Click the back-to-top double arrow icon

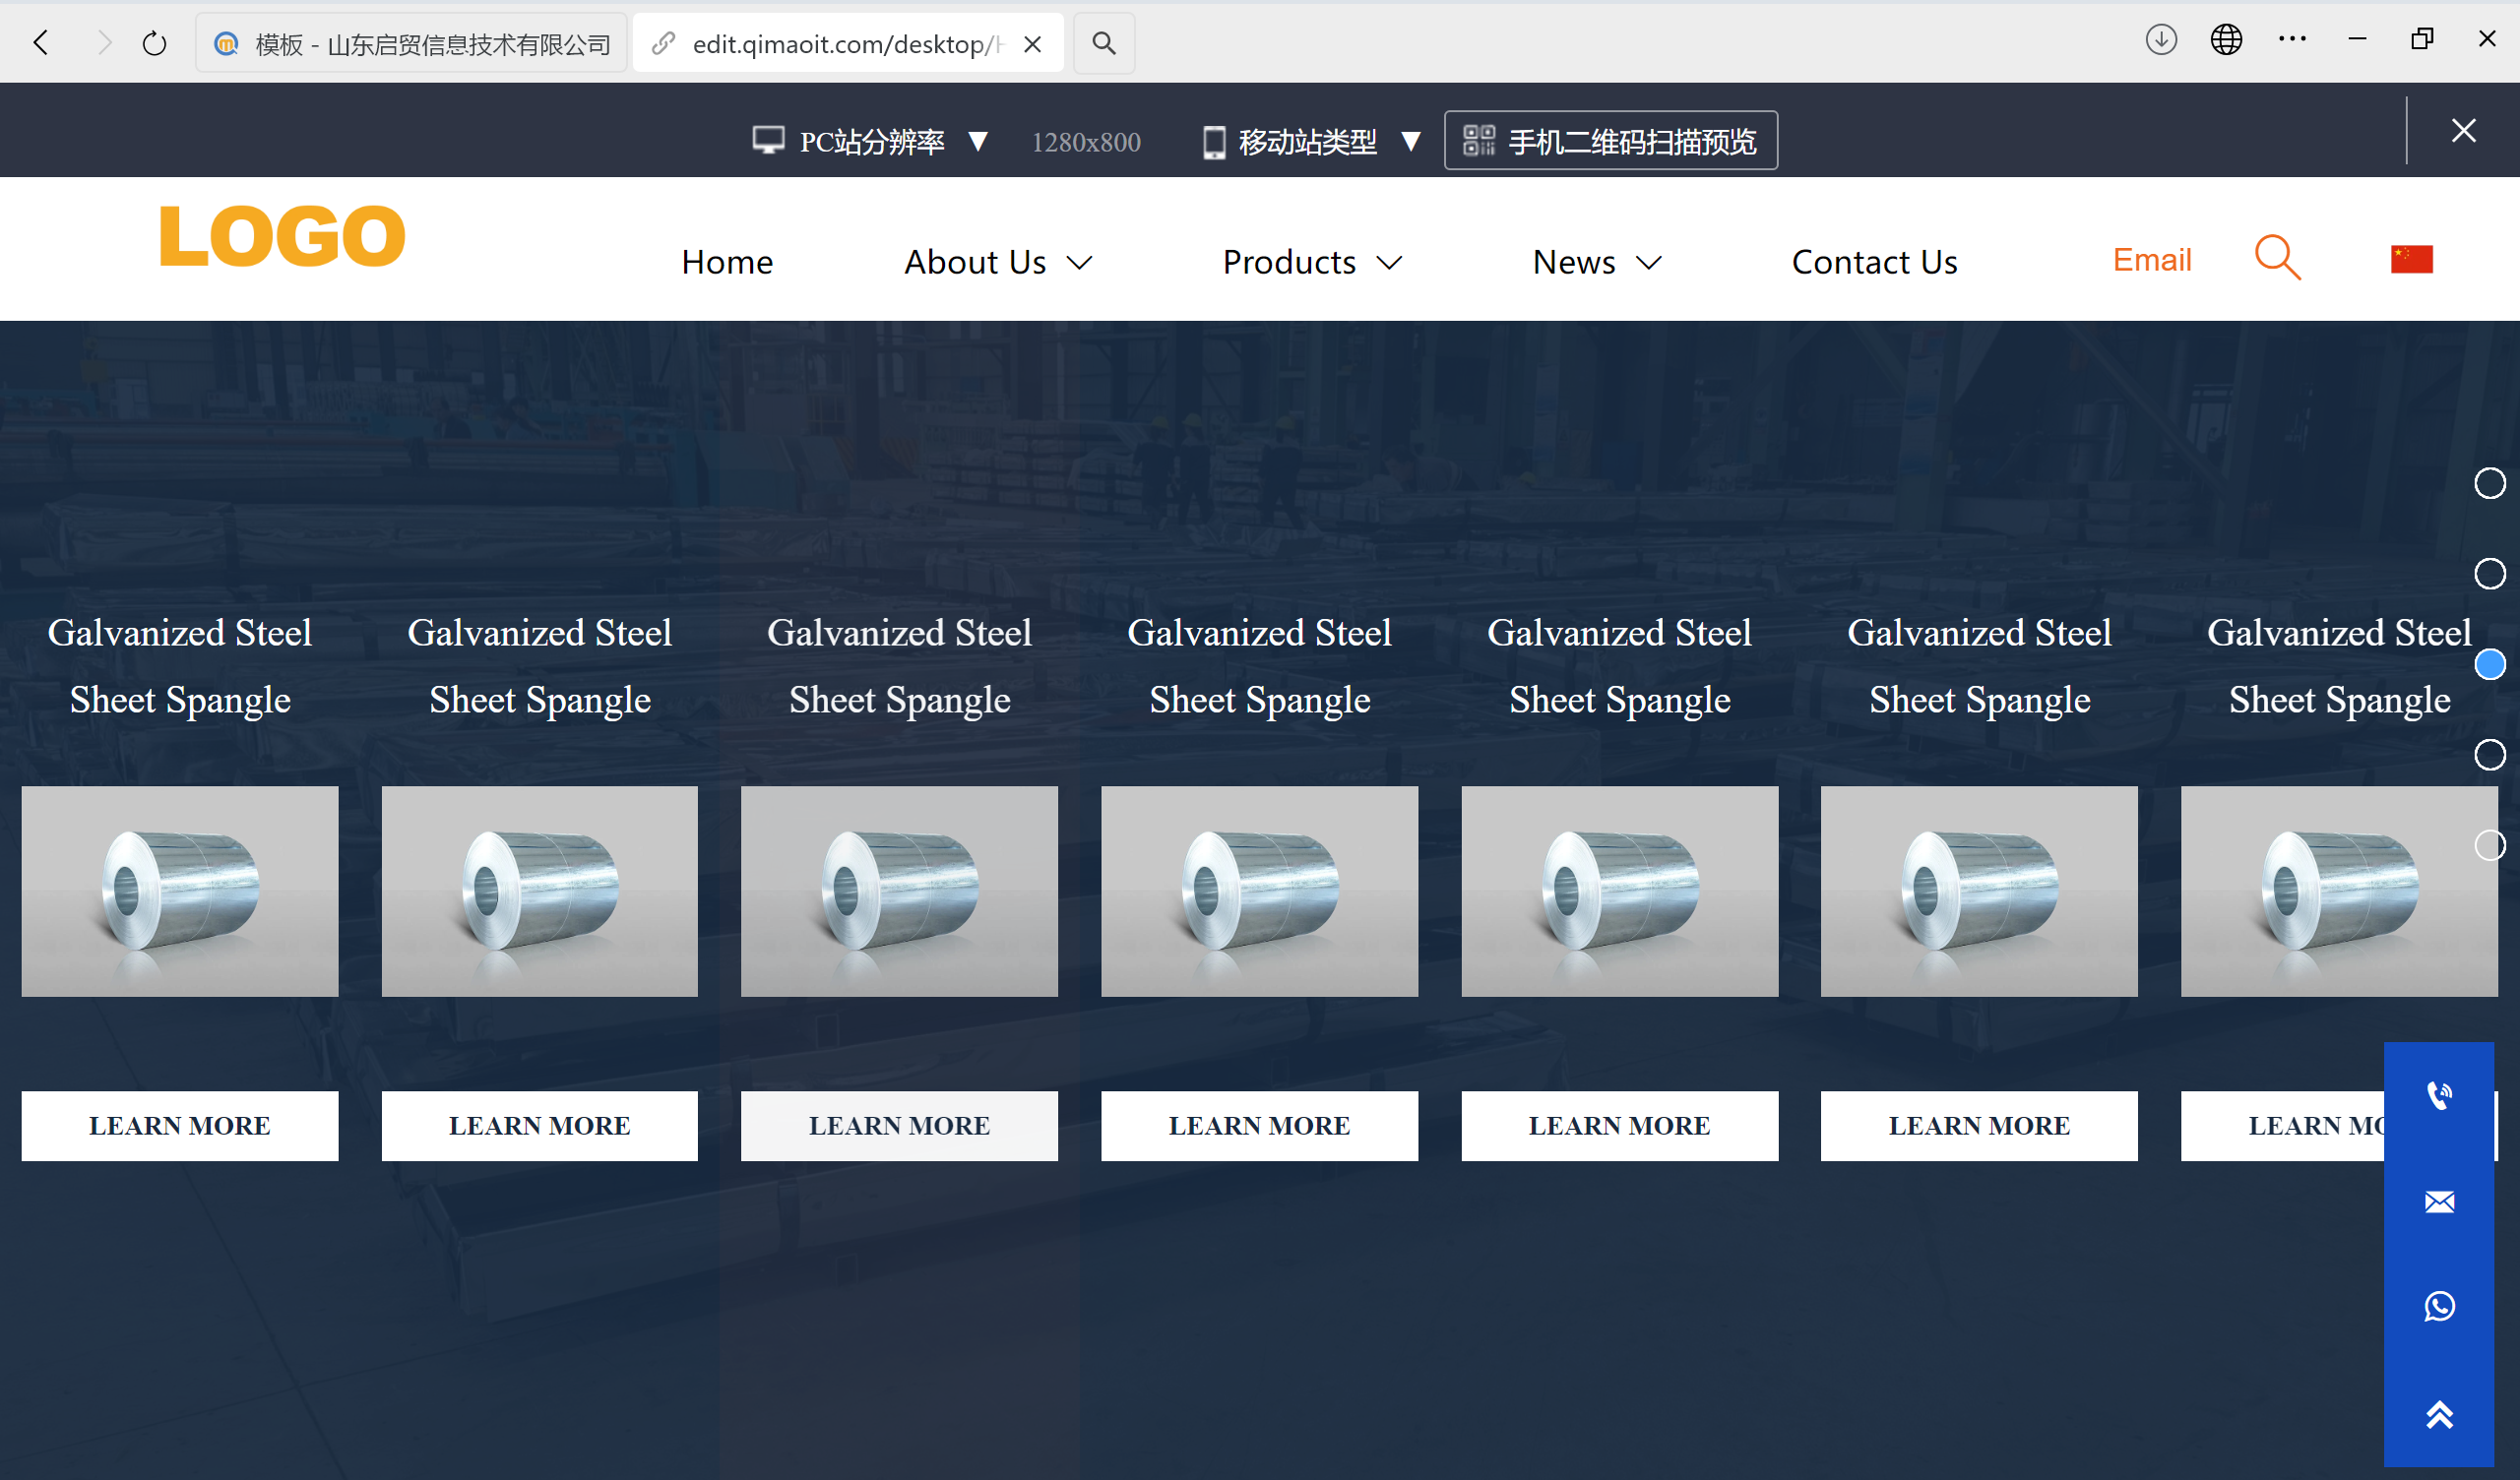tap(2439, 1414)
